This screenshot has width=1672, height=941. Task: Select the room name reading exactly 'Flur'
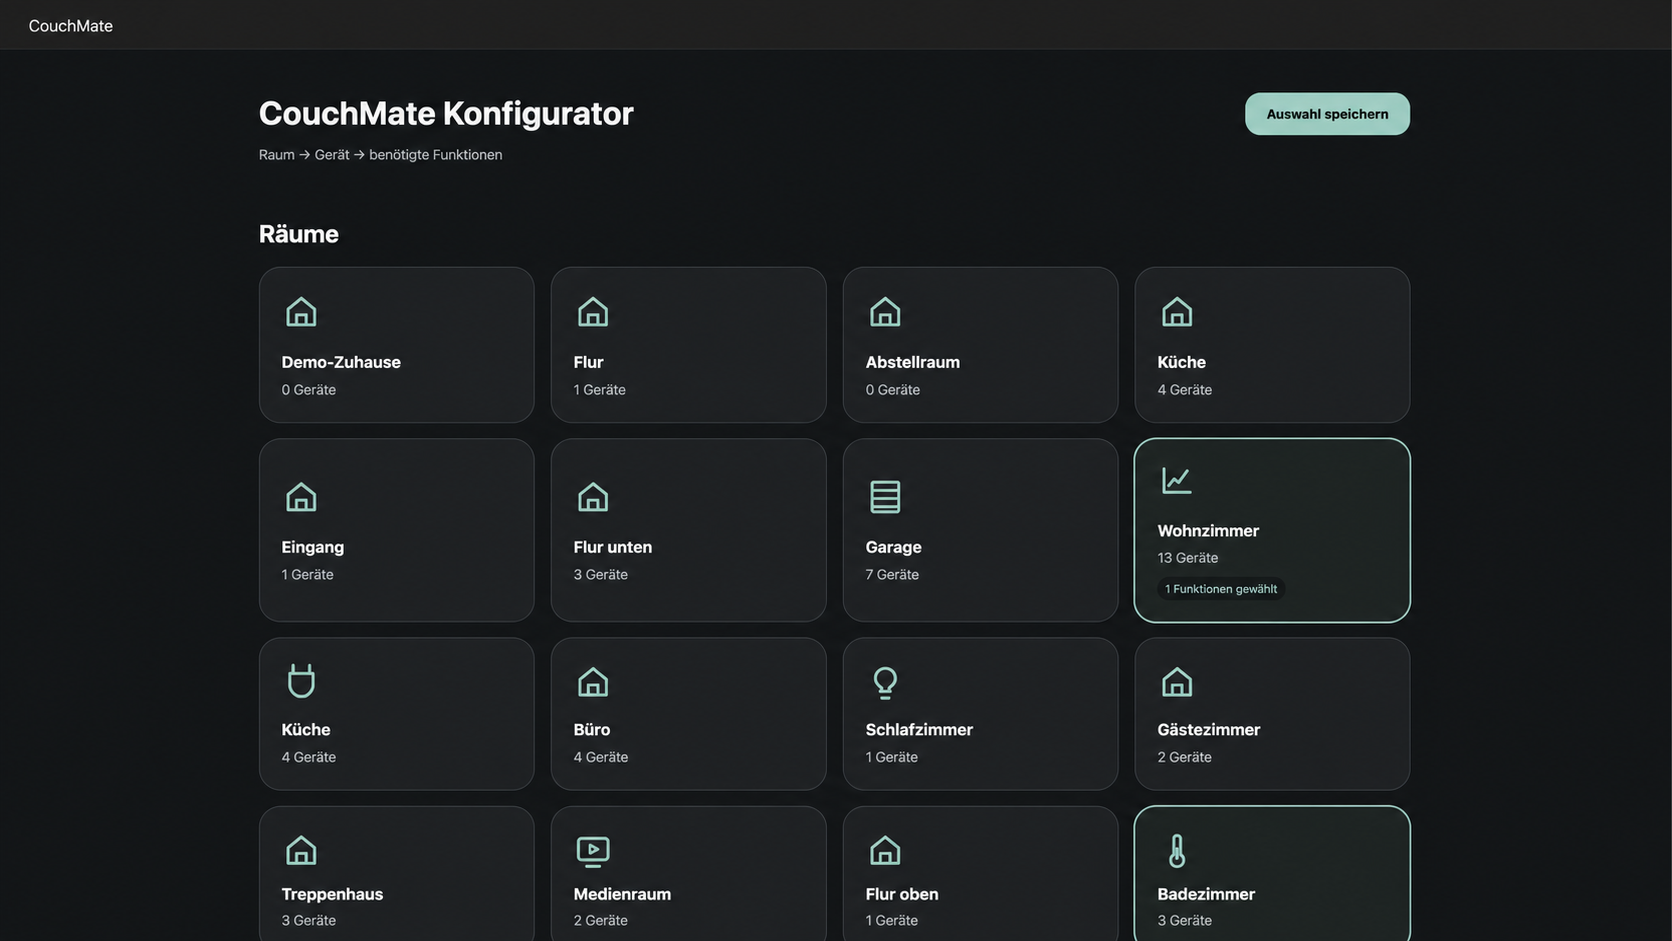tap(588, 362)
